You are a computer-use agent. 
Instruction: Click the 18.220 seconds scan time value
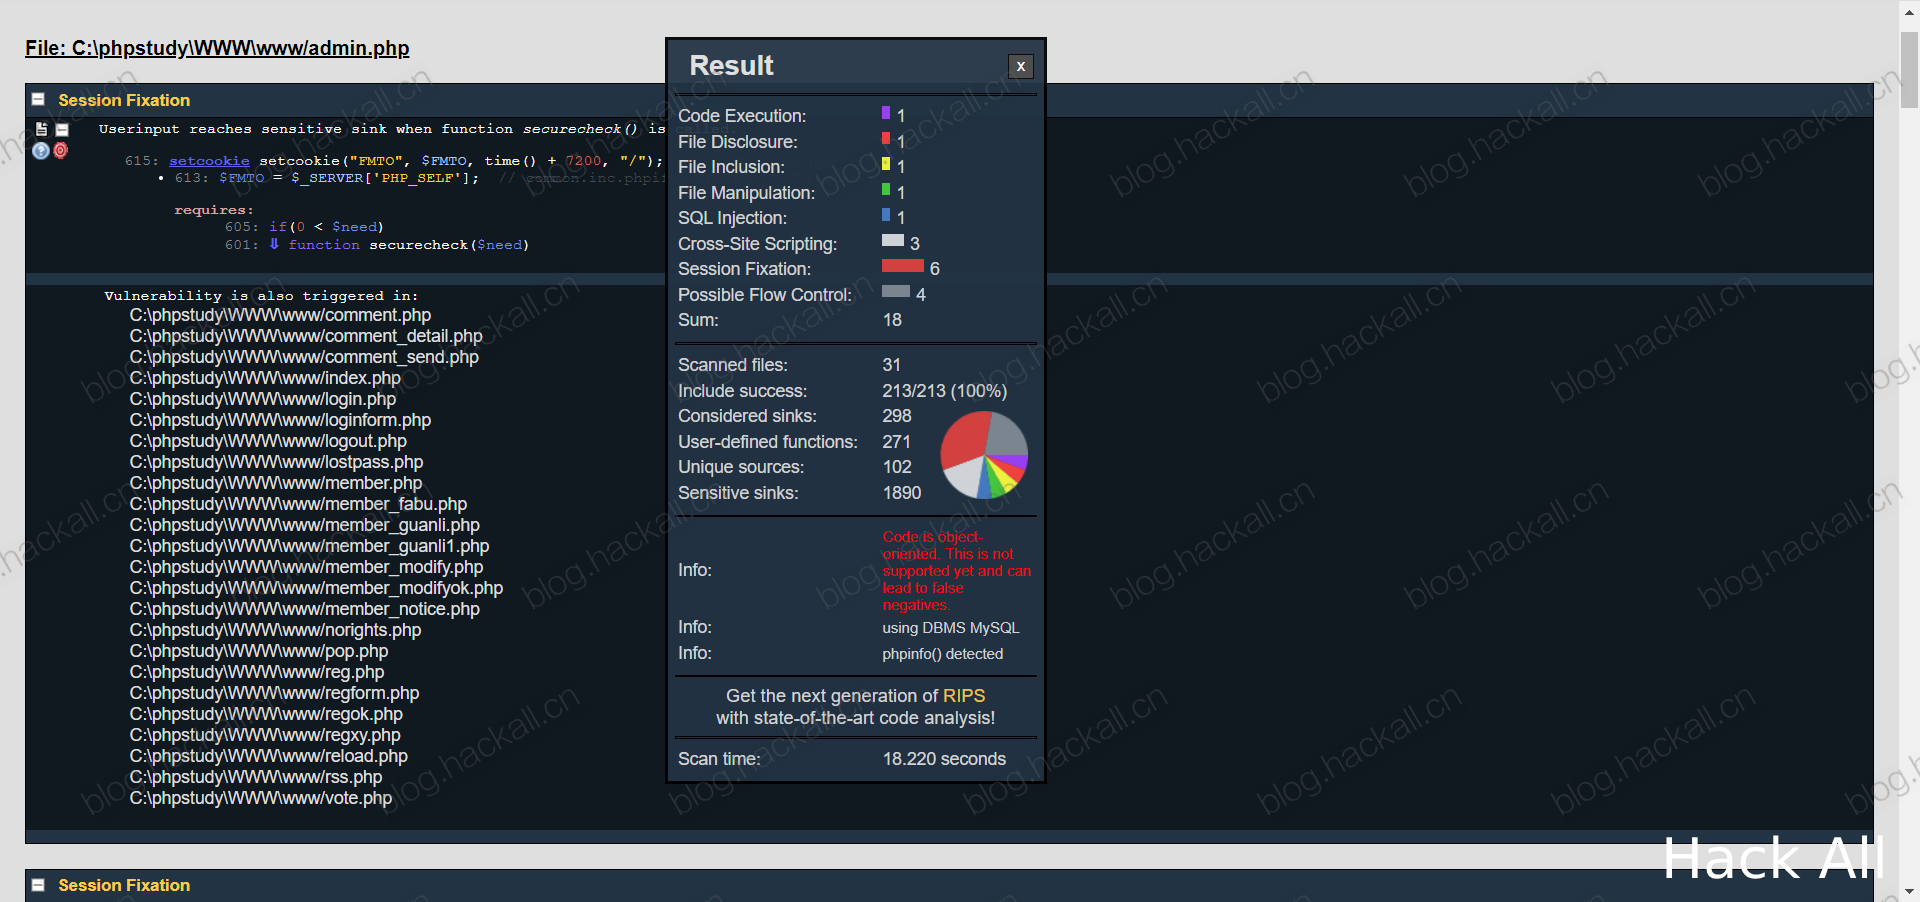click(944, 759)
